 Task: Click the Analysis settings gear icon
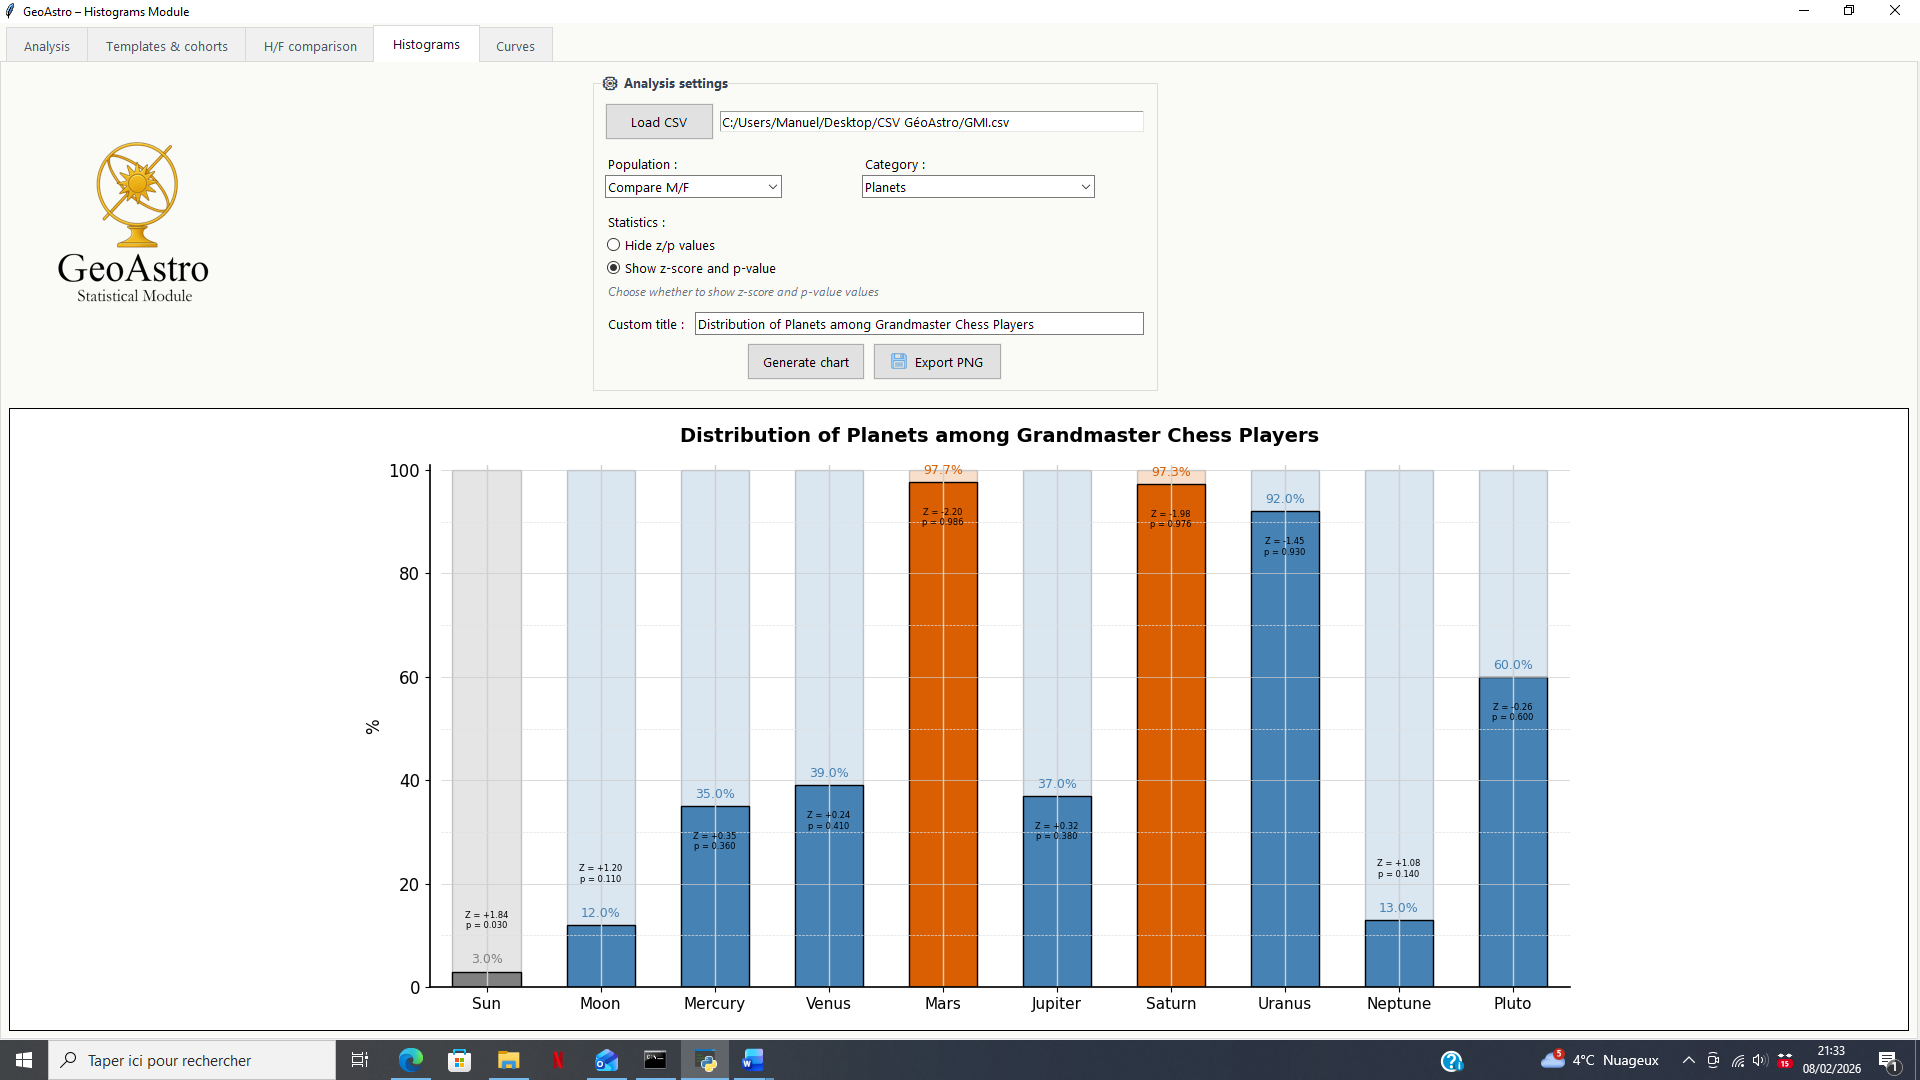(610, 84)
